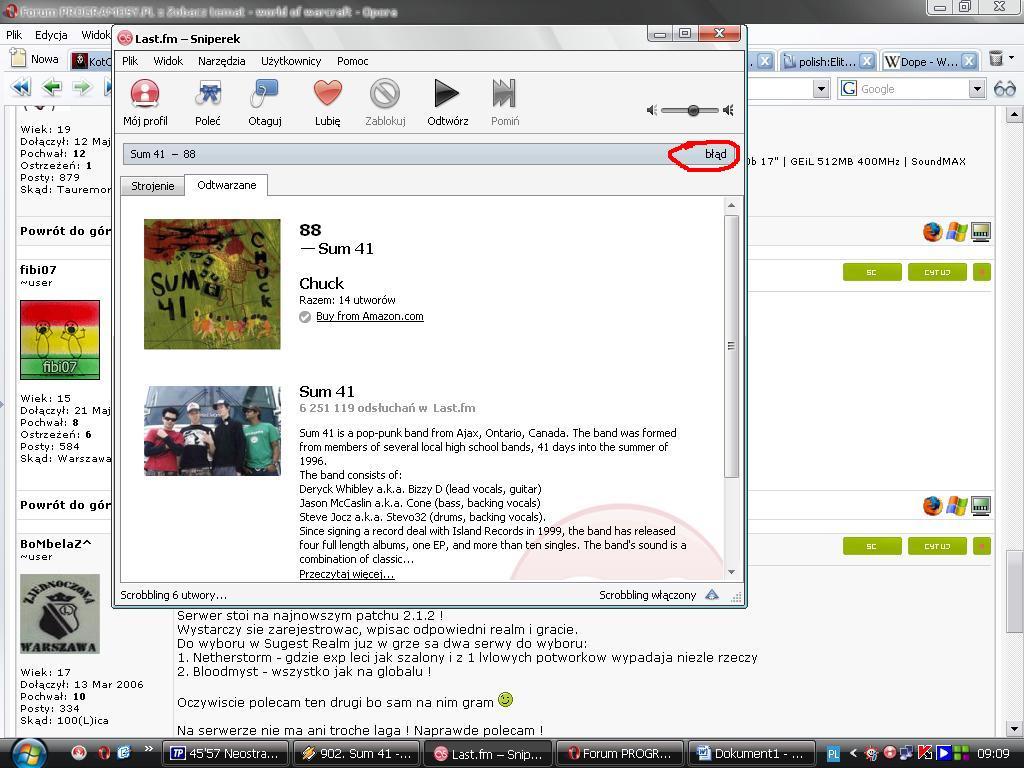Screen dimensions: 1024x768
Task: Click the CYTUJ button in fibi07's post
Action: (936, 272)
